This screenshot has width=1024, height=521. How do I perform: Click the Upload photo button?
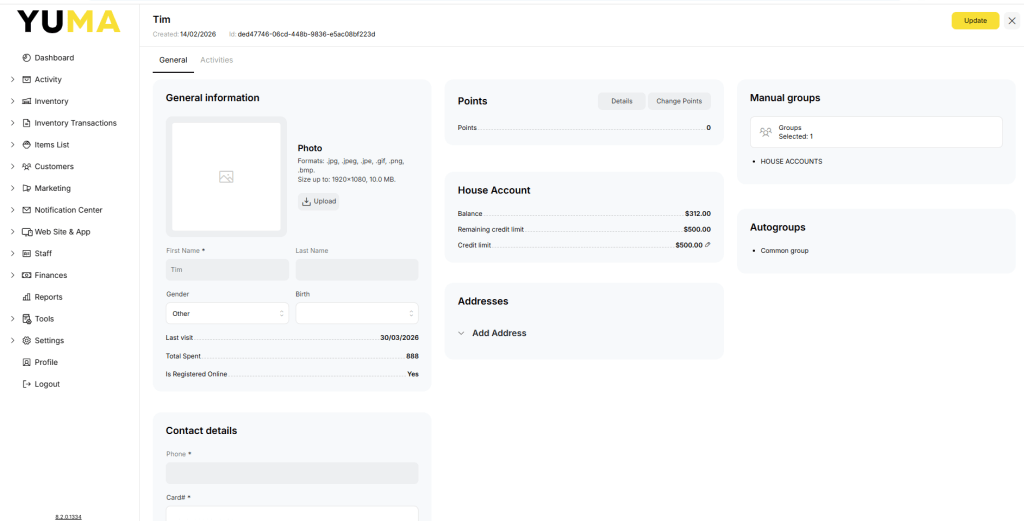[319, 201]
